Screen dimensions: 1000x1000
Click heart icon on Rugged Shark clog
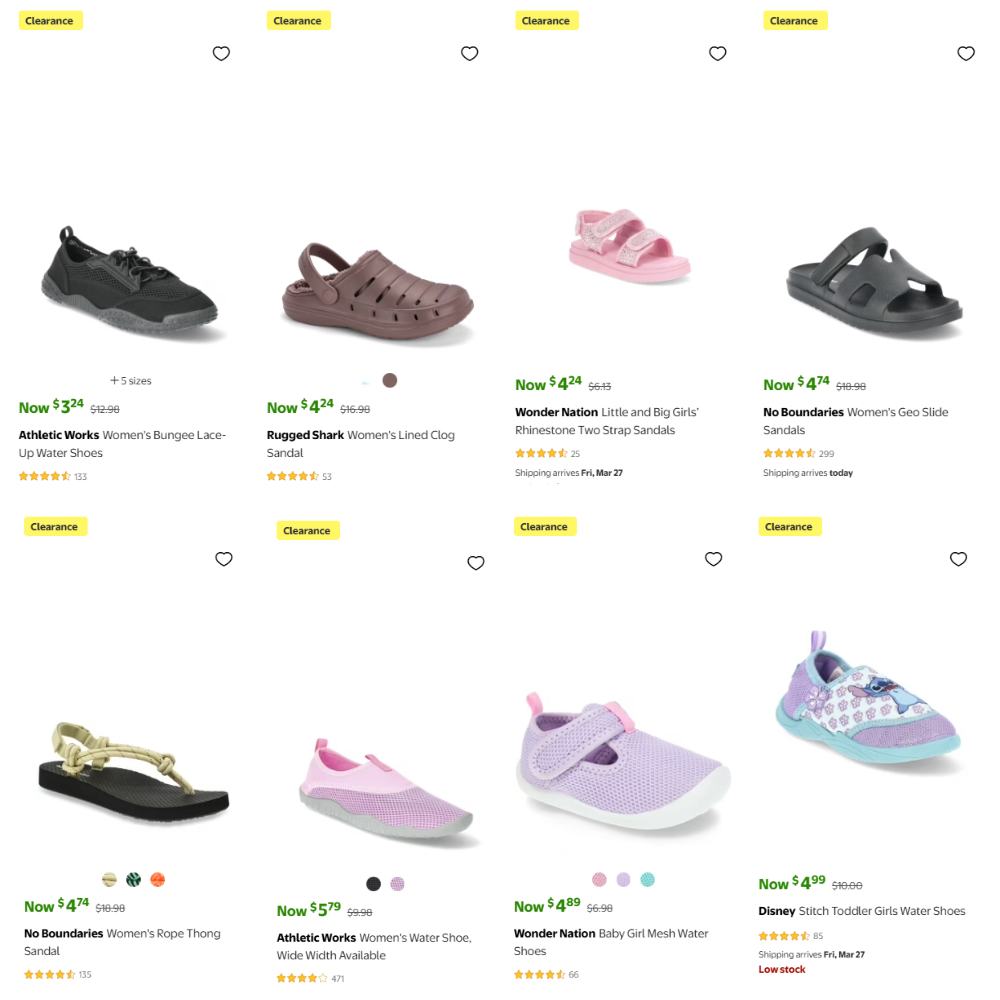coord(469,54)
